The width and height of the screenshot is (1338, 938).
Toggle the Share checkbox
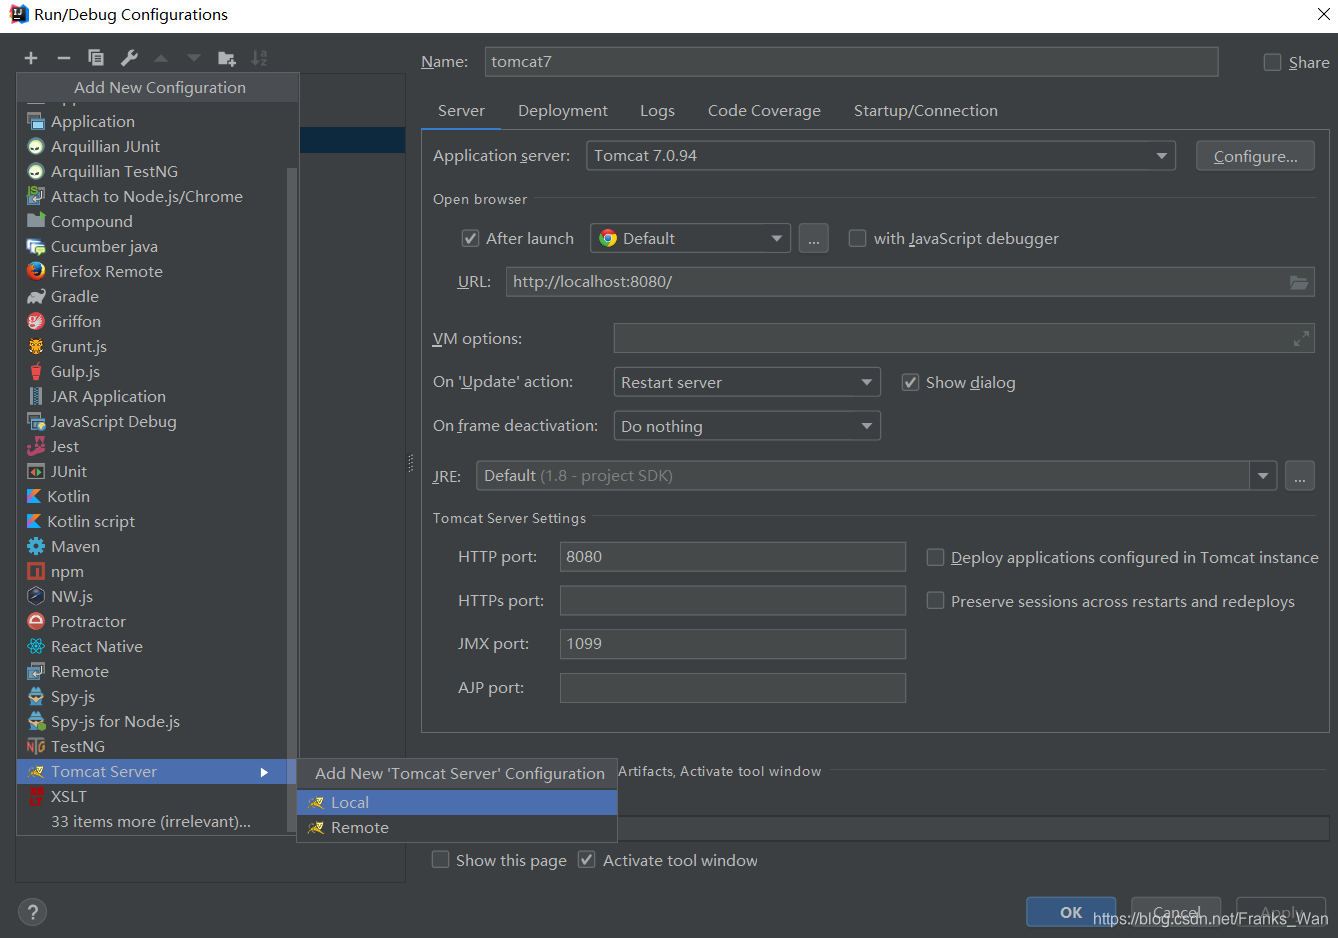(1272, 62)
